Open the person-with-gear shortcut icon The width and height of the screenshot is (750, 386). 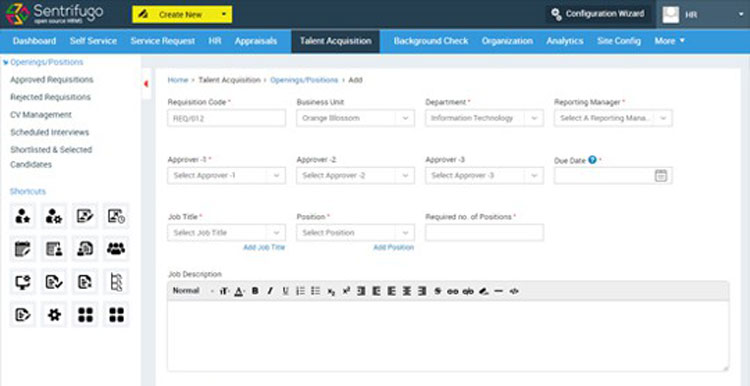54,216
